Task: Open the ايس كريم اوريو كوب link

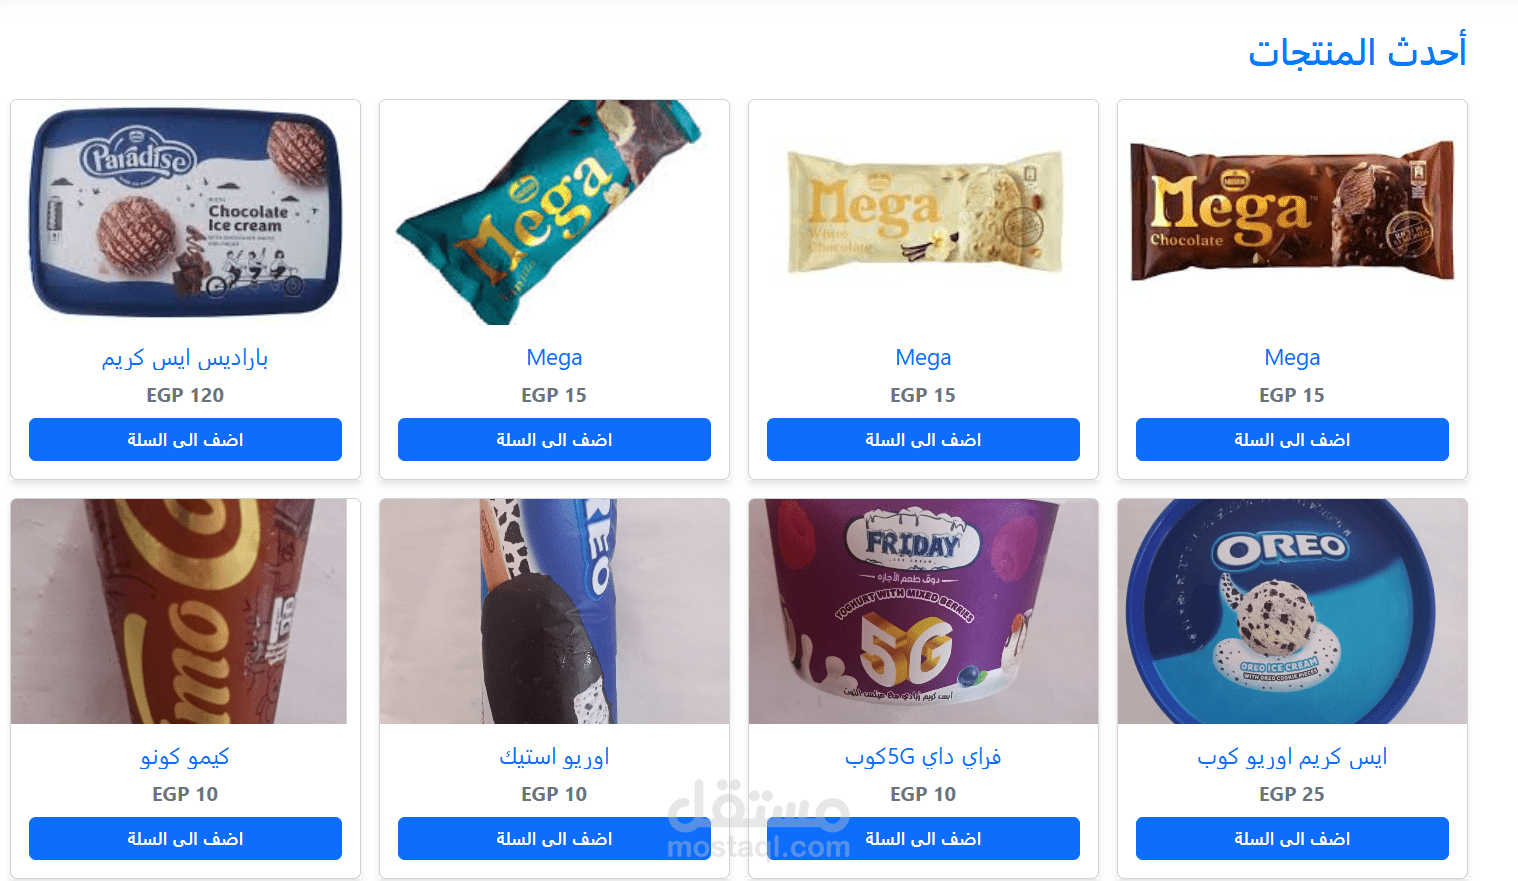Action: click(x=1292, y=757)
